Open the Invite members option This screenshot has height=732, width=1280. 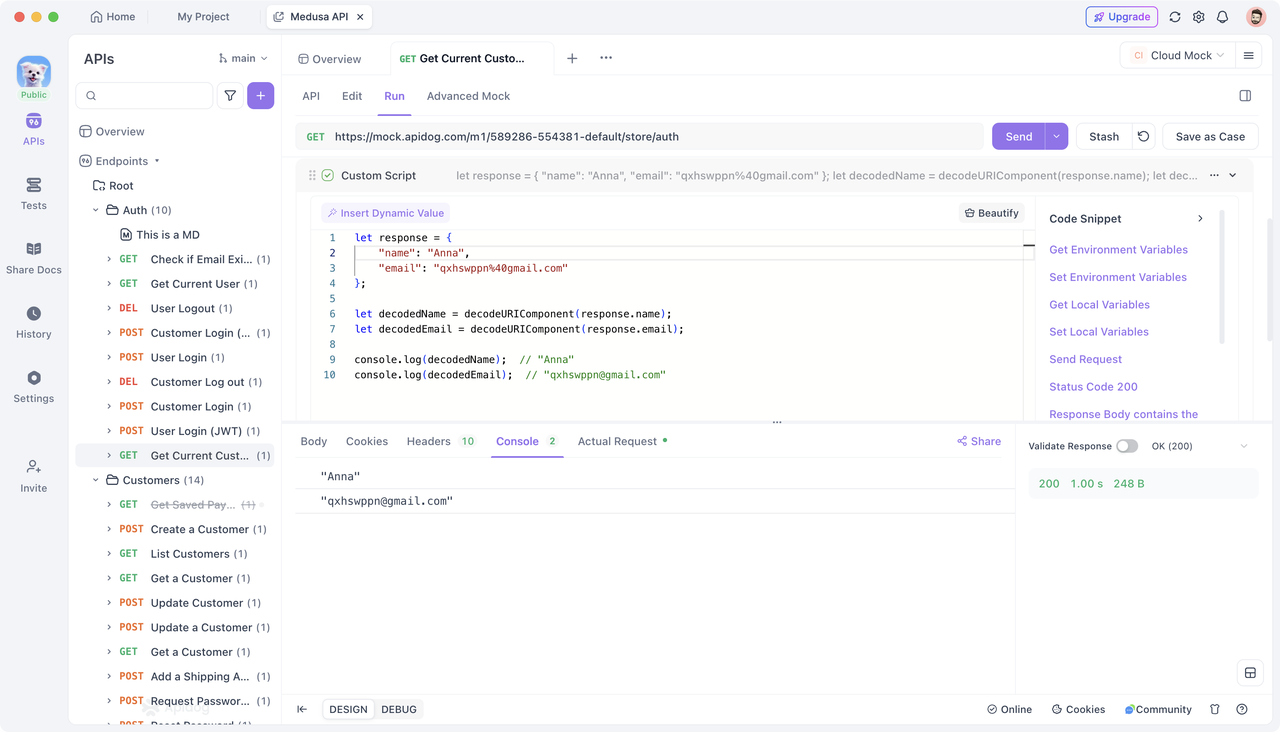(x=33, y=476)
